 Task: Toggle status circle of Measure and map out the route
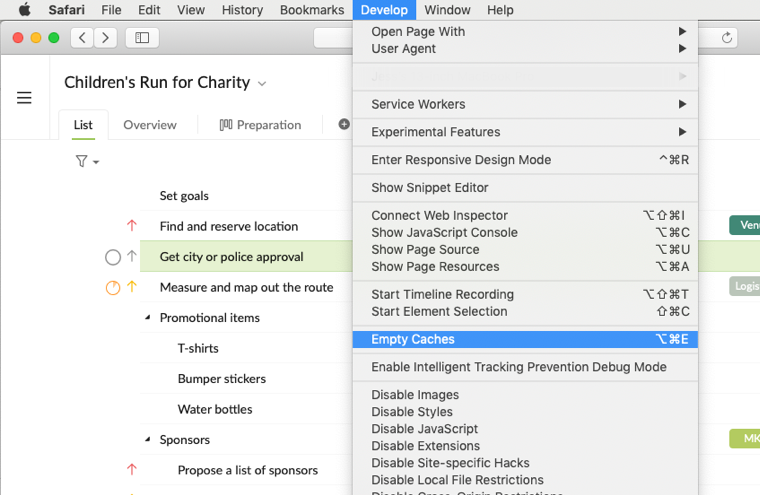point(112,287)
